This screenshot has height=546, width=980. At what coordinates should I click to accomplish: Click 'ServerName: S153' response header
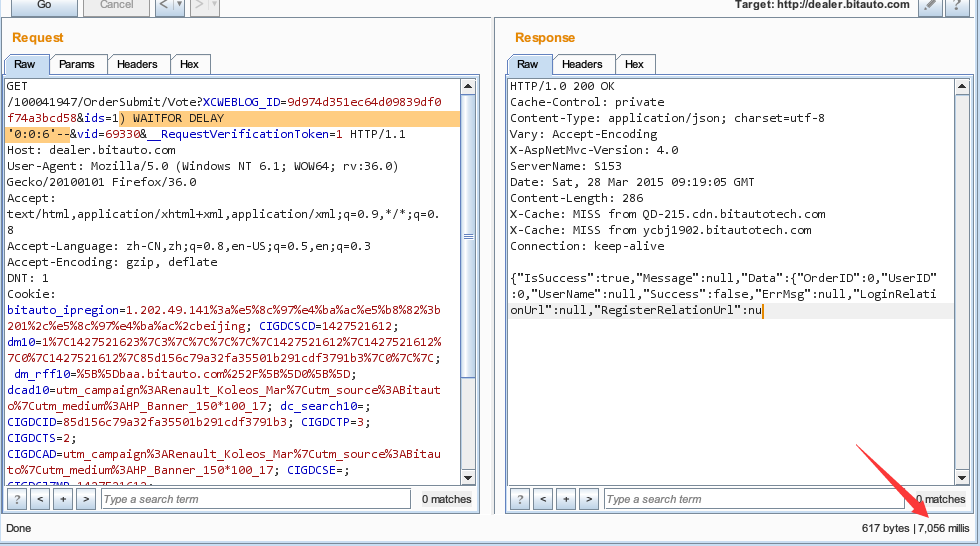tap(566, 166)
